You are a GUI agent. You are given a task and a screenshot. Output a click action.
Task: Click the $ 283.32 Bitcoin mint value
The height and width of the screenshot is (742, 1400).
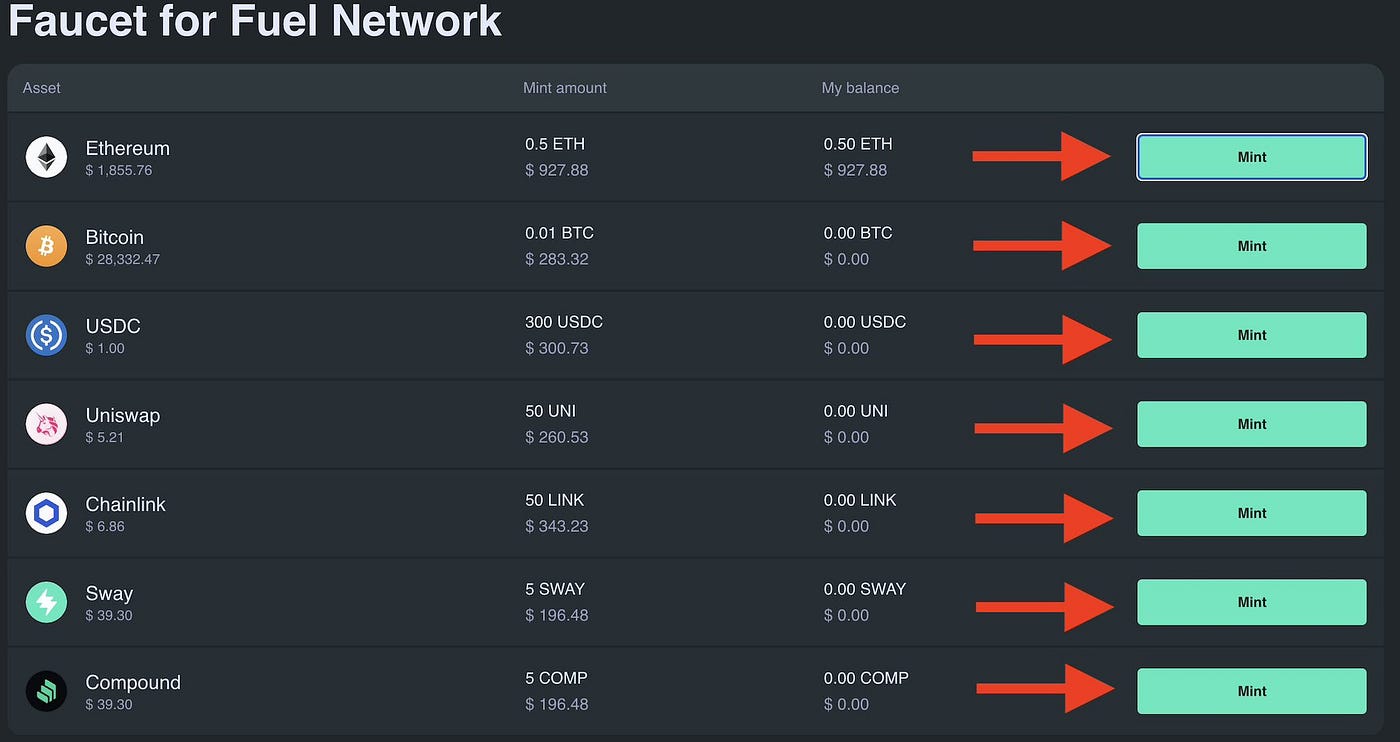click(557, 259)
